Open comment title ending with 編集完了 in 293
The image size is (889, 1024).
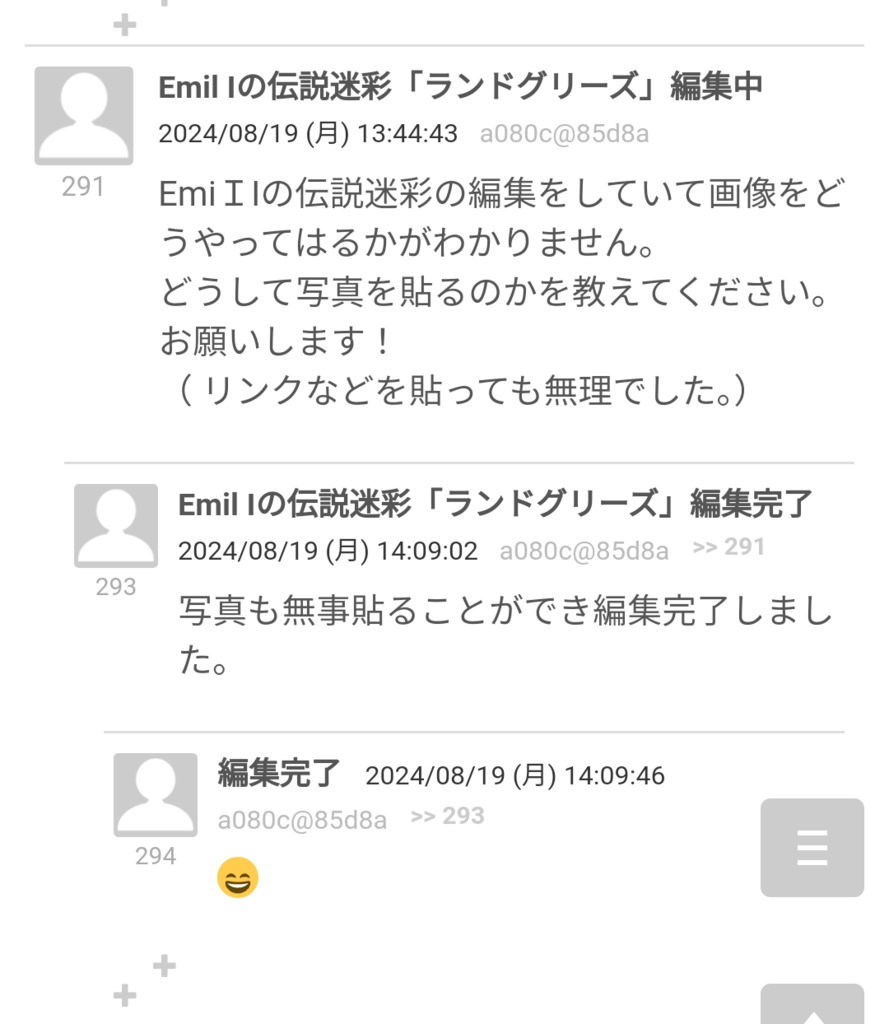(x=494, y=504)
